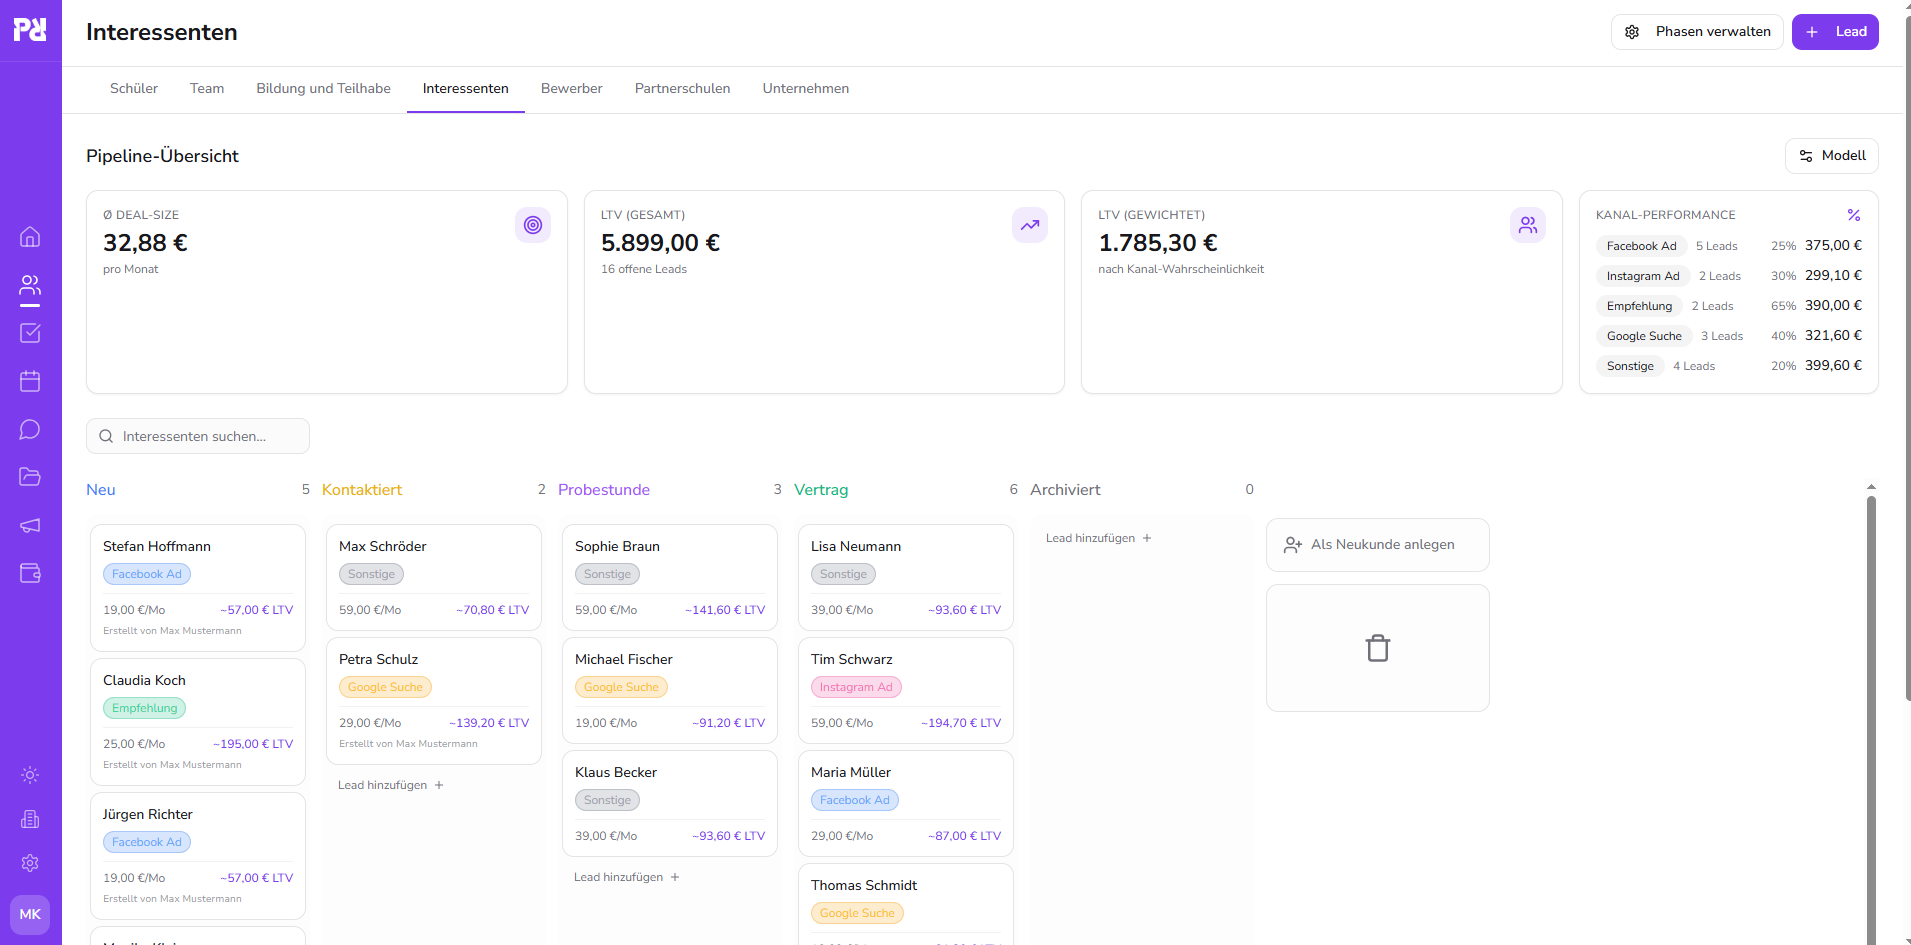Focus the Interessenten suchen search field
The height and width of the screenshot is (945, 1911).
[x=198, y=436]
